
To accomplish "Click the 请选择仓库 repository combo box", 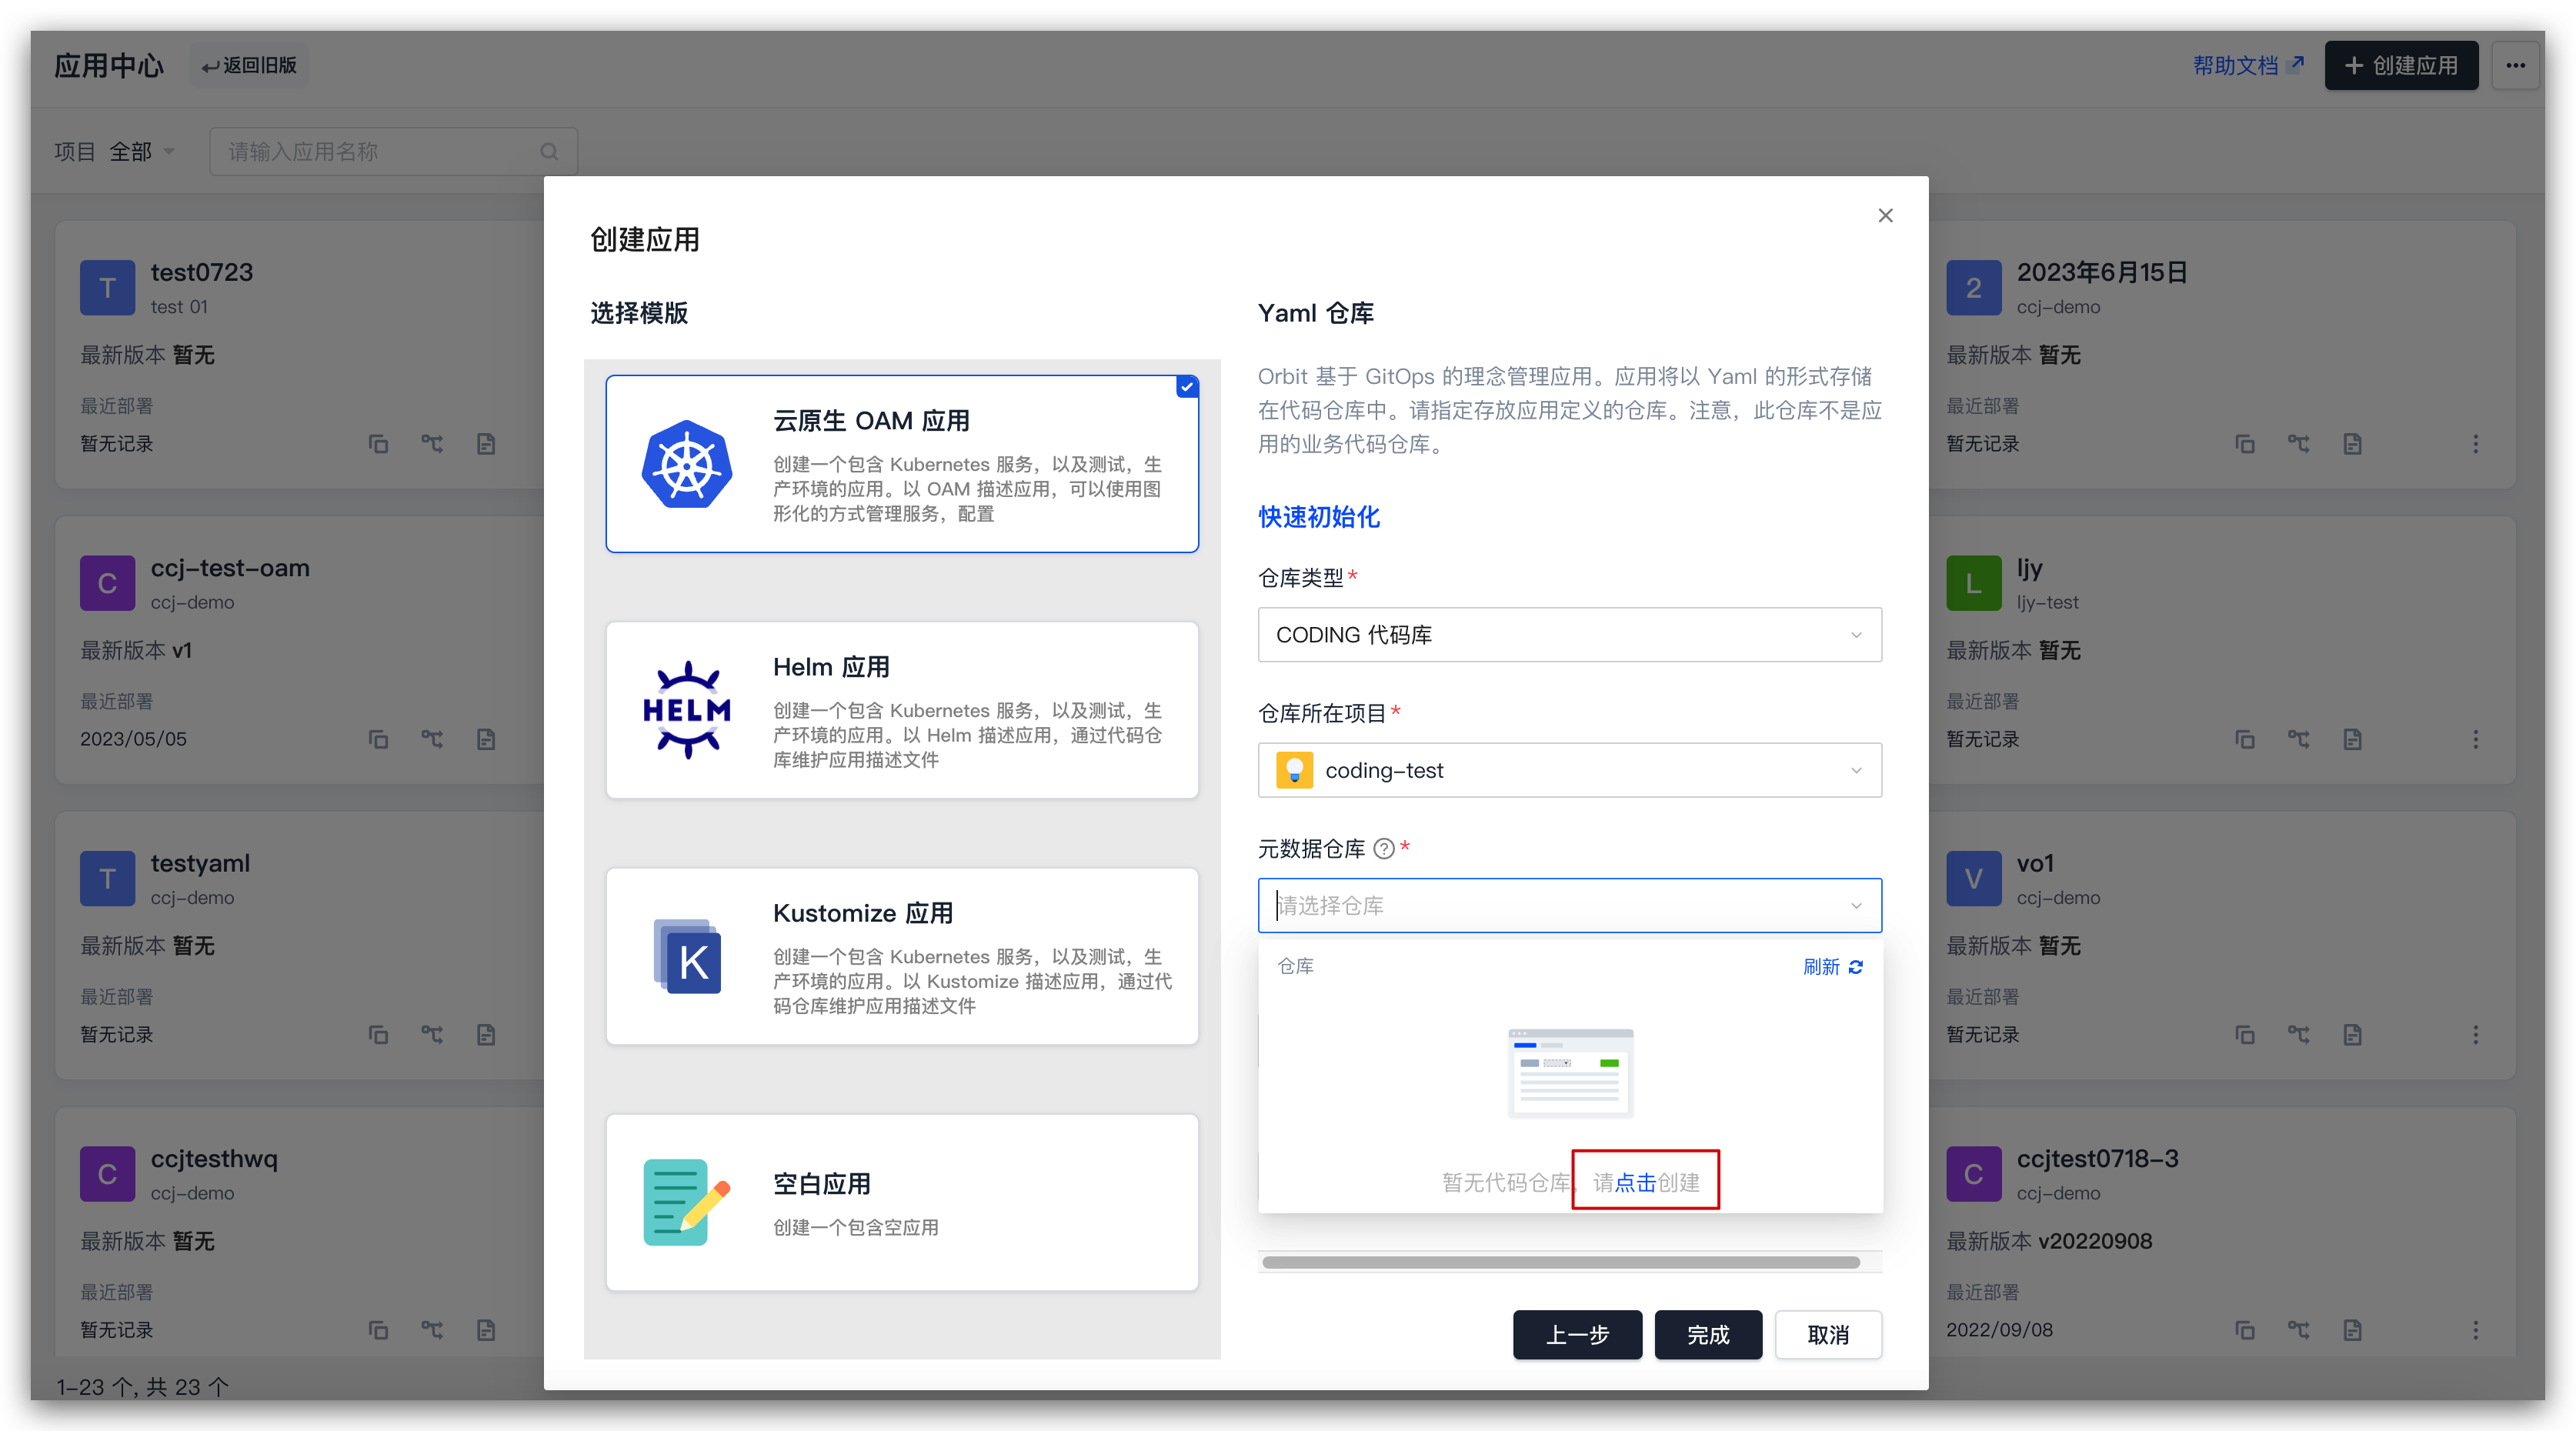I will pyautogui.click(x=1569, y=906).
